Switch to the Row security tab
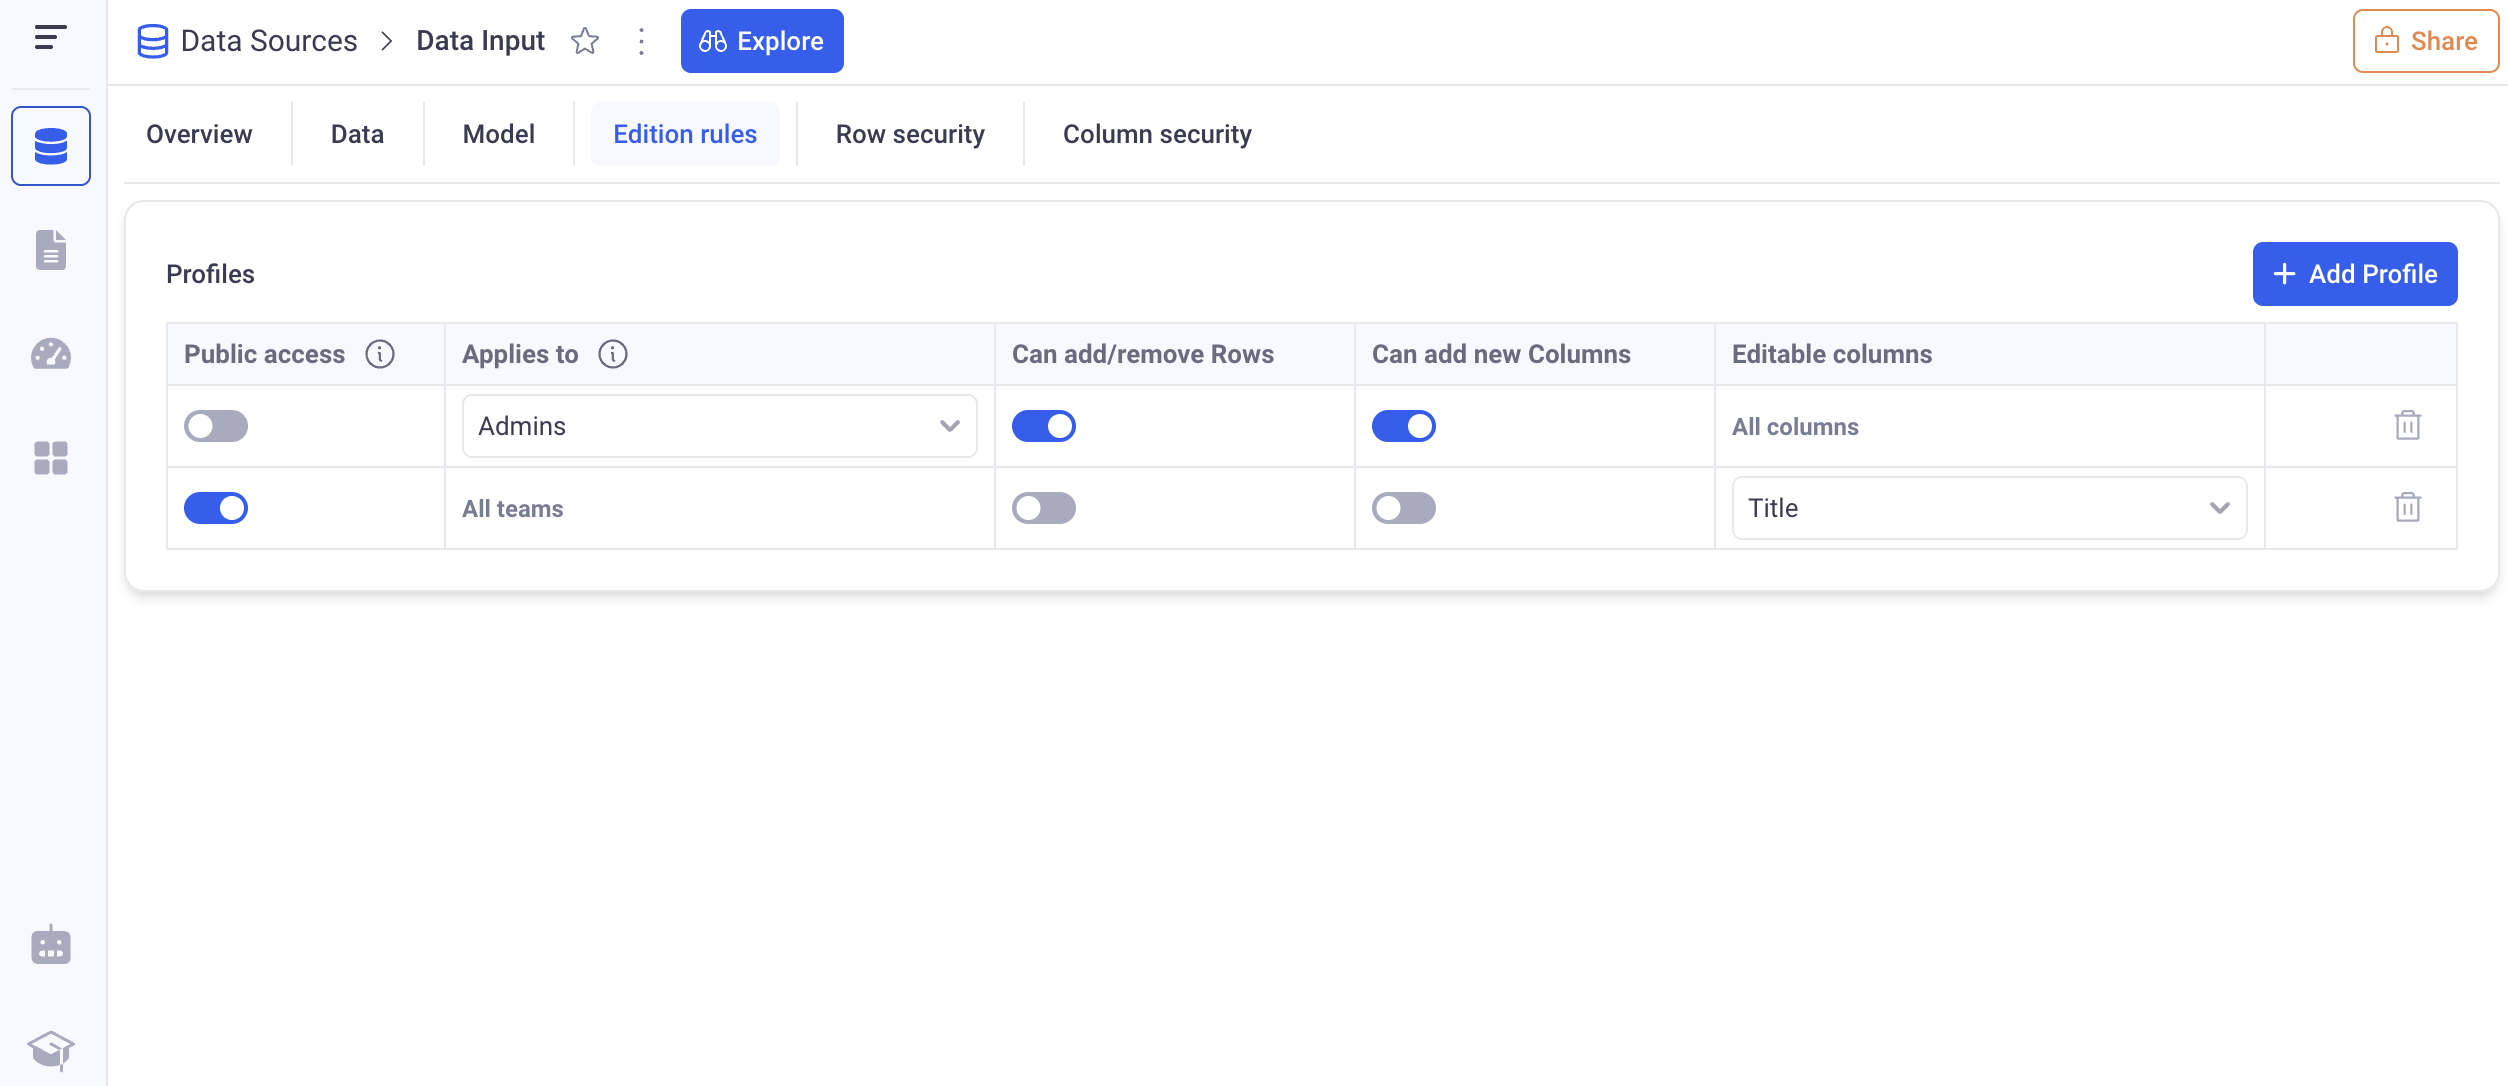The image size is (2508, 1086). coord(909,134)
